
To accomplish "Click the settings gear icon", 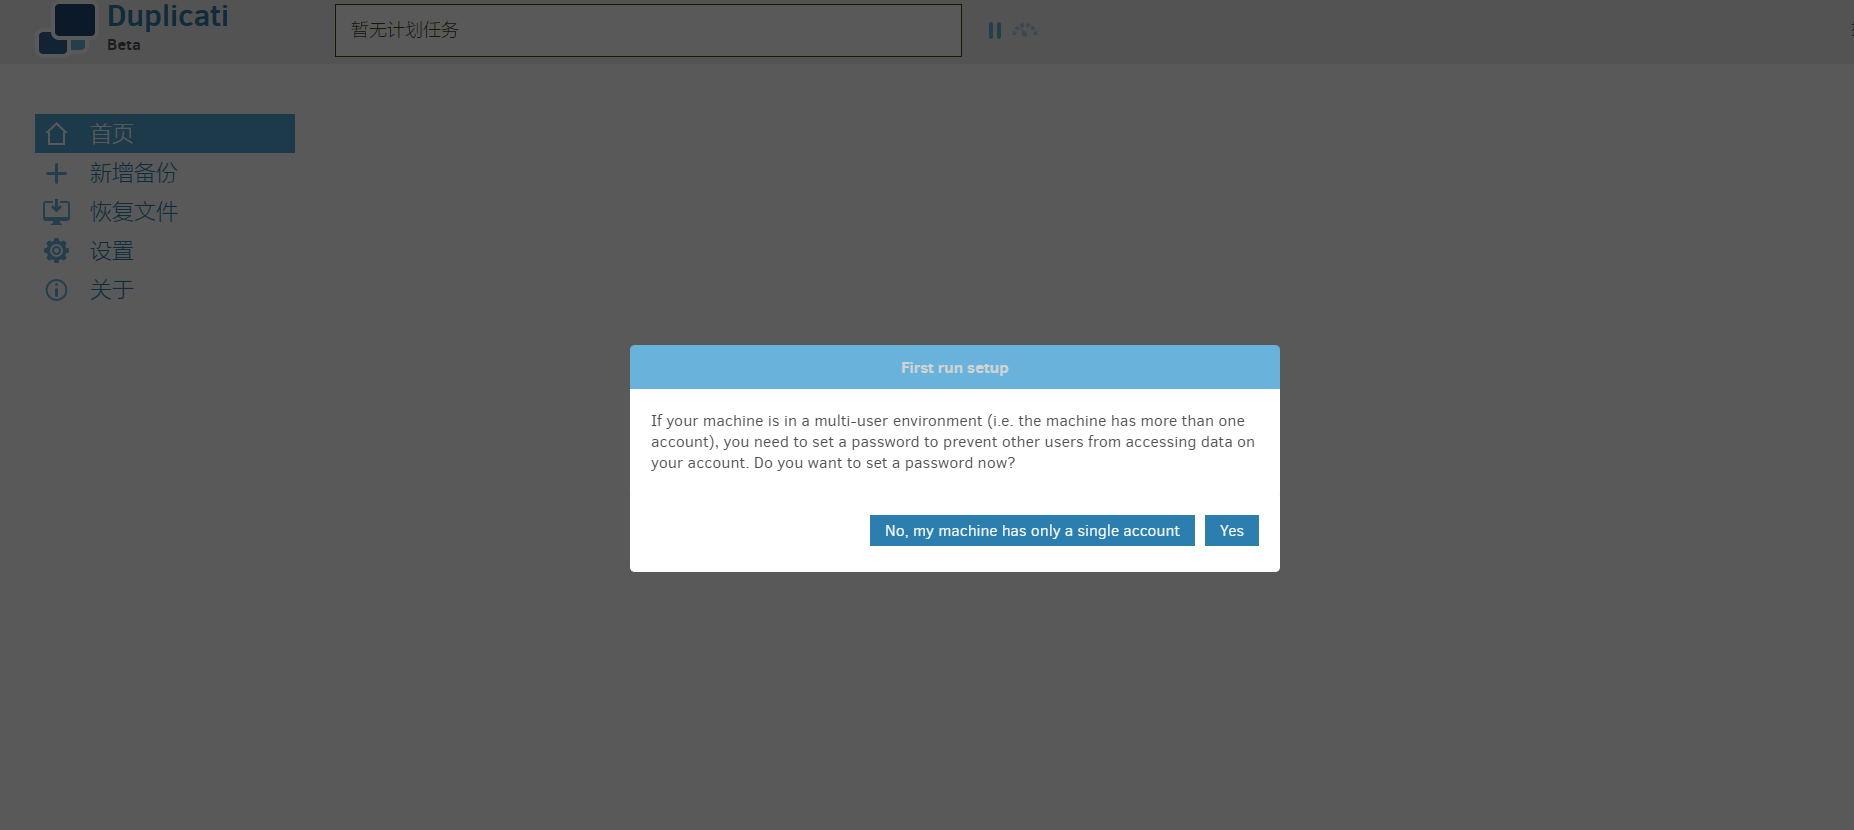I will (x=57, y=251).
